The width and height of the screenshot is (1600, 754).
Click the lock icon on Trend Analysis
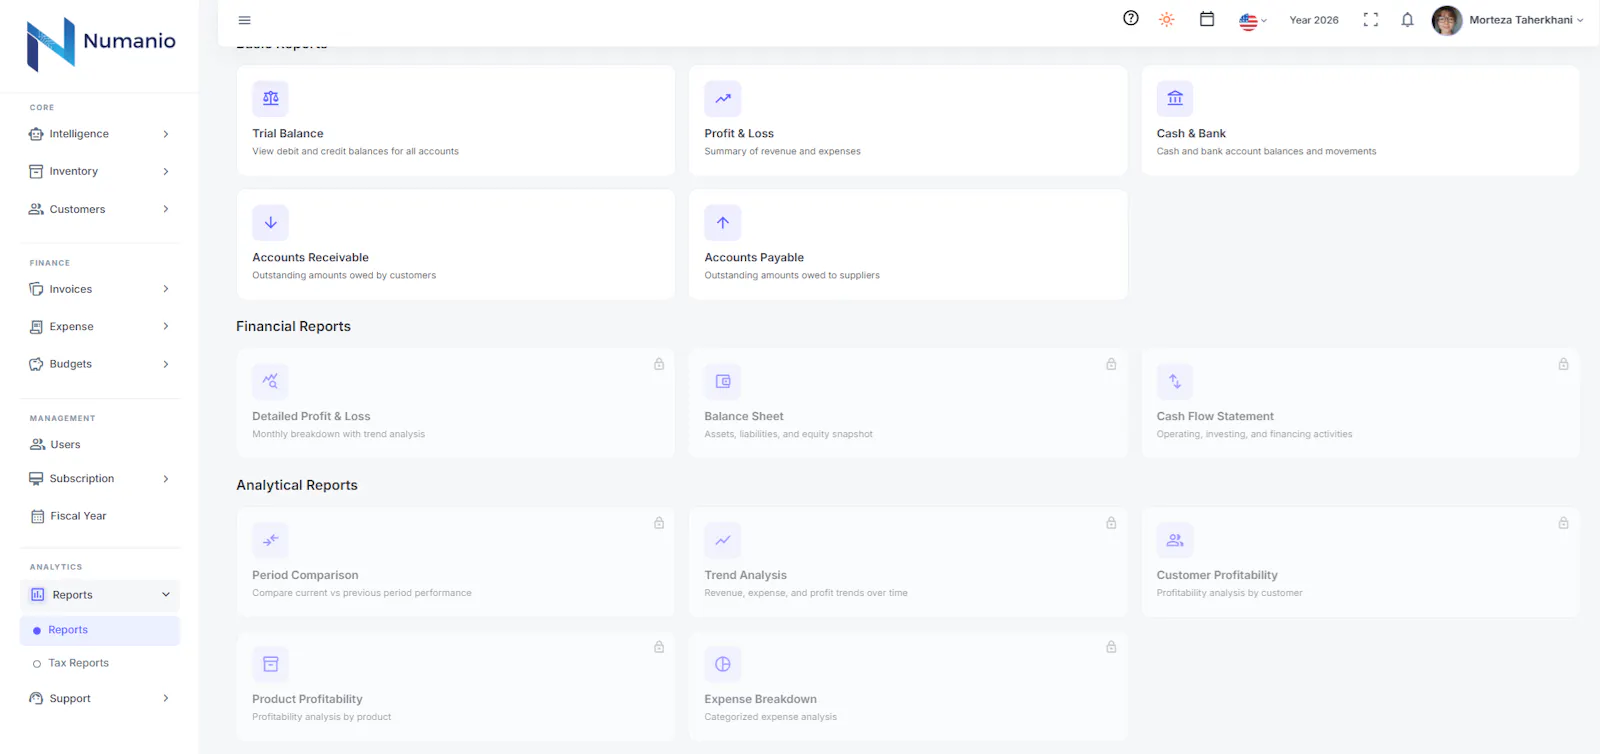click(x=1111, y=523)
